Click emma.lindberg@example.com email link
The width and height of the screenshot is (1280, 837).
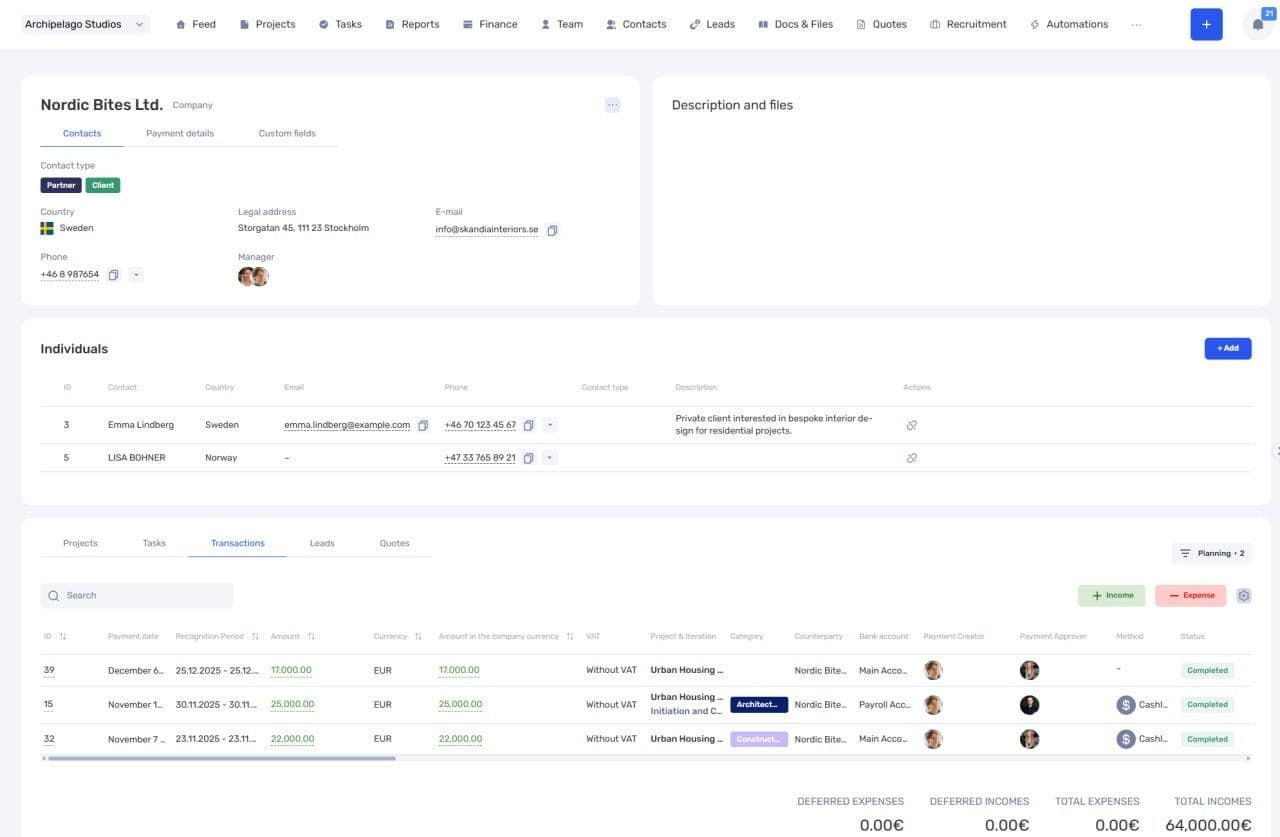(x=347, y=425)
